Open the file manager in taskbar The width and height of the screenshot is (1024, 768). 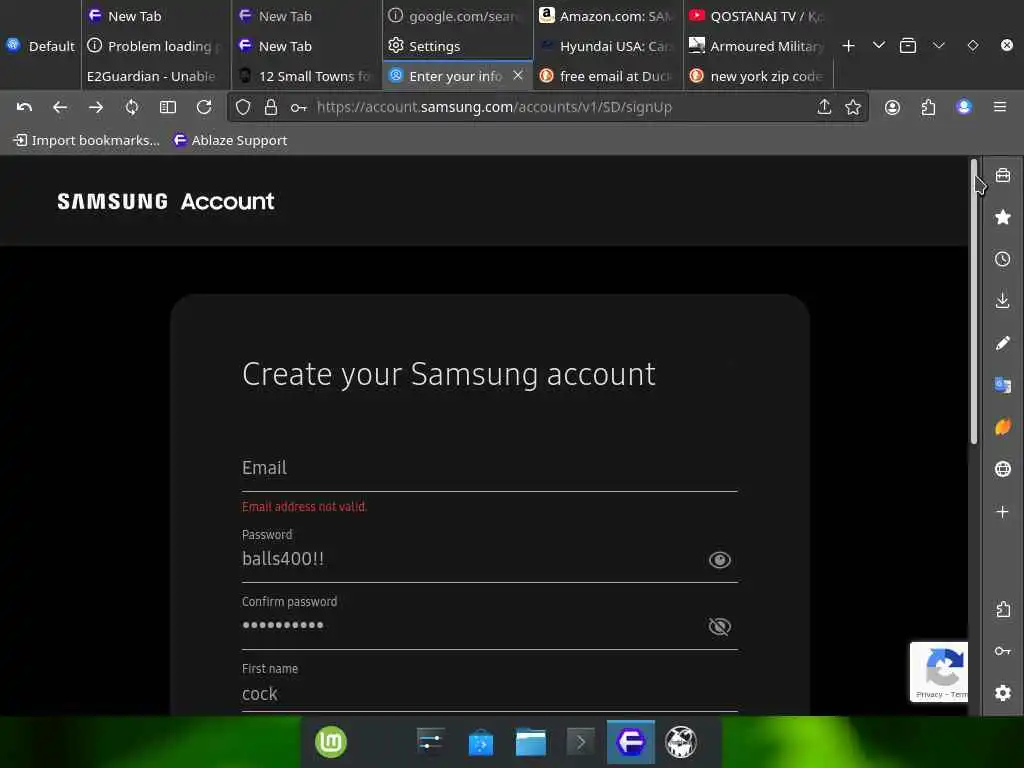(531, 743)
